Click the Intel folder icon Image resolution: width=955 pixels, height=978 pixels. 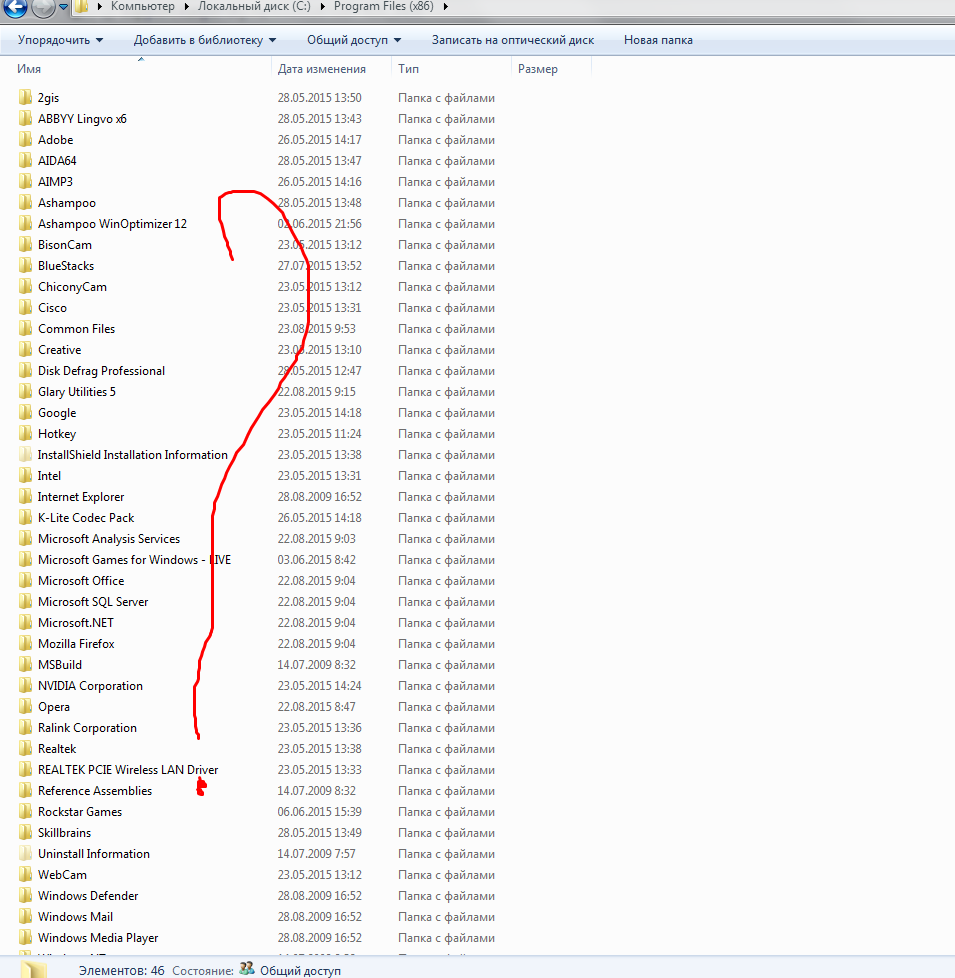(25, 476)
